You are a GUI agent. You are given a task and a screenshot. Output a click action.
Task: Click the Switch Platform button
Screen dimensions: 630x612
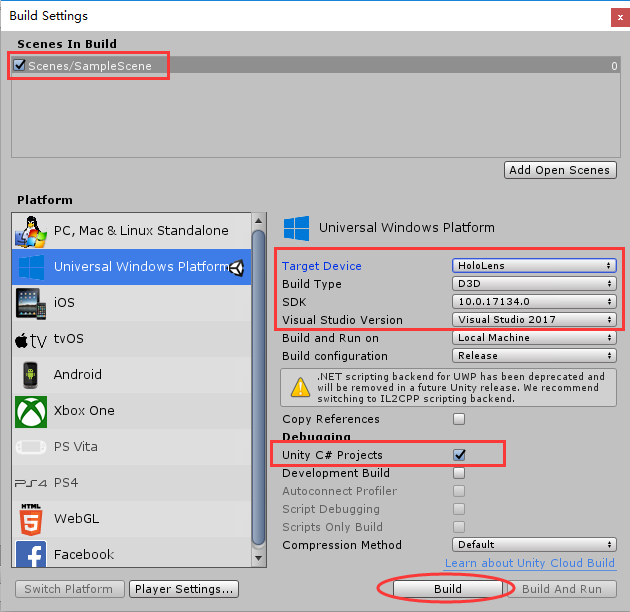(x=69, y=589)
